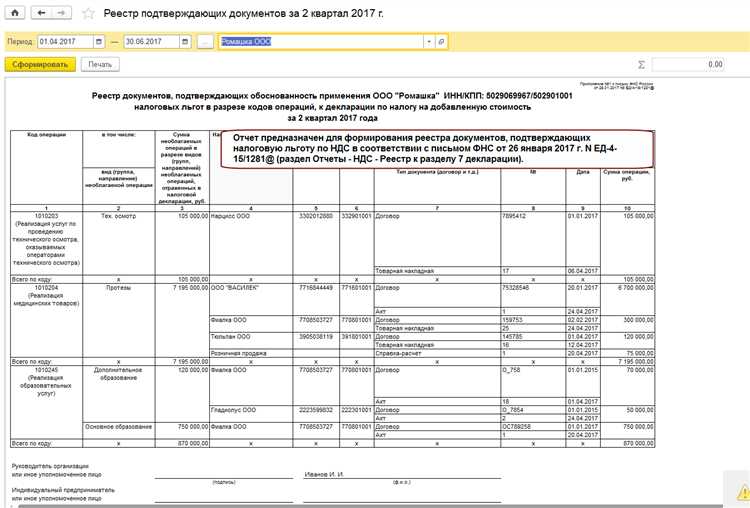Screen dimensions: 750x508
Task: Click the Сформировать button
Action: tap(40, 64)
